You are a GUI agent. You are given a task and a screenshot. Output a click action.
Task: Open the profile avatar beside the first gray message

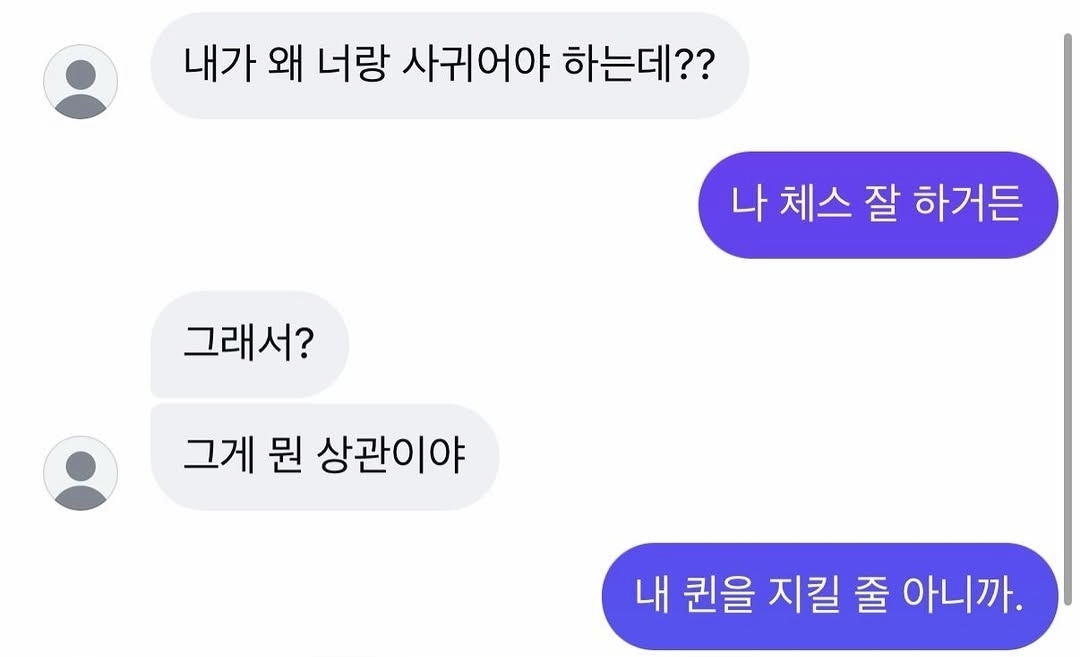coord(81,82)
